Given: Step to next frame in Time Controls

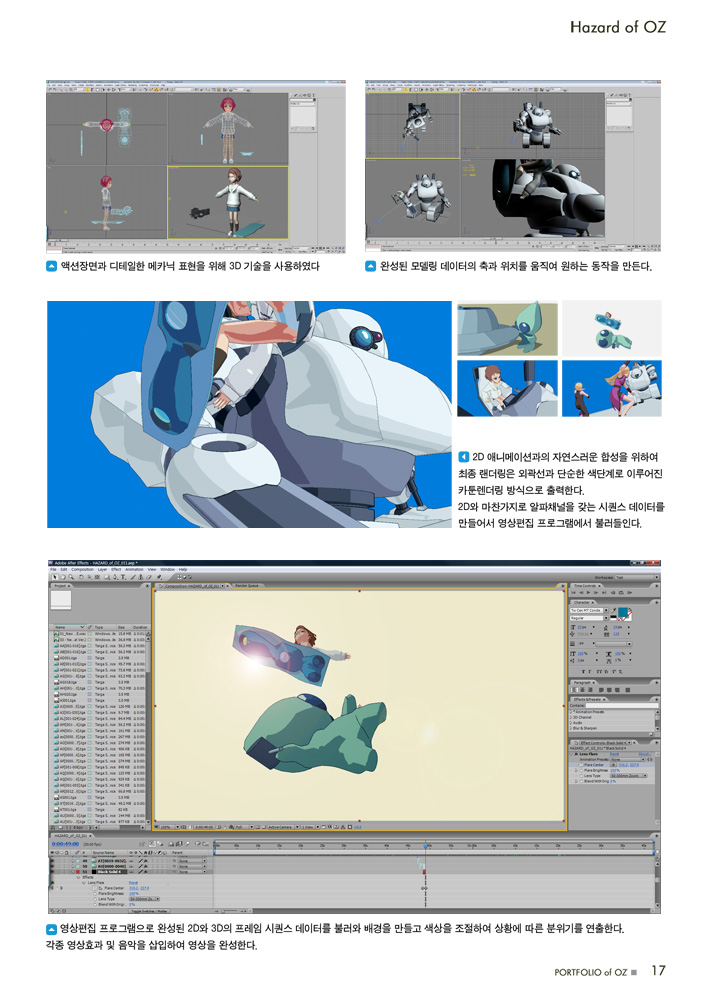Looking at the screenshot, I should tap(596, 592).
